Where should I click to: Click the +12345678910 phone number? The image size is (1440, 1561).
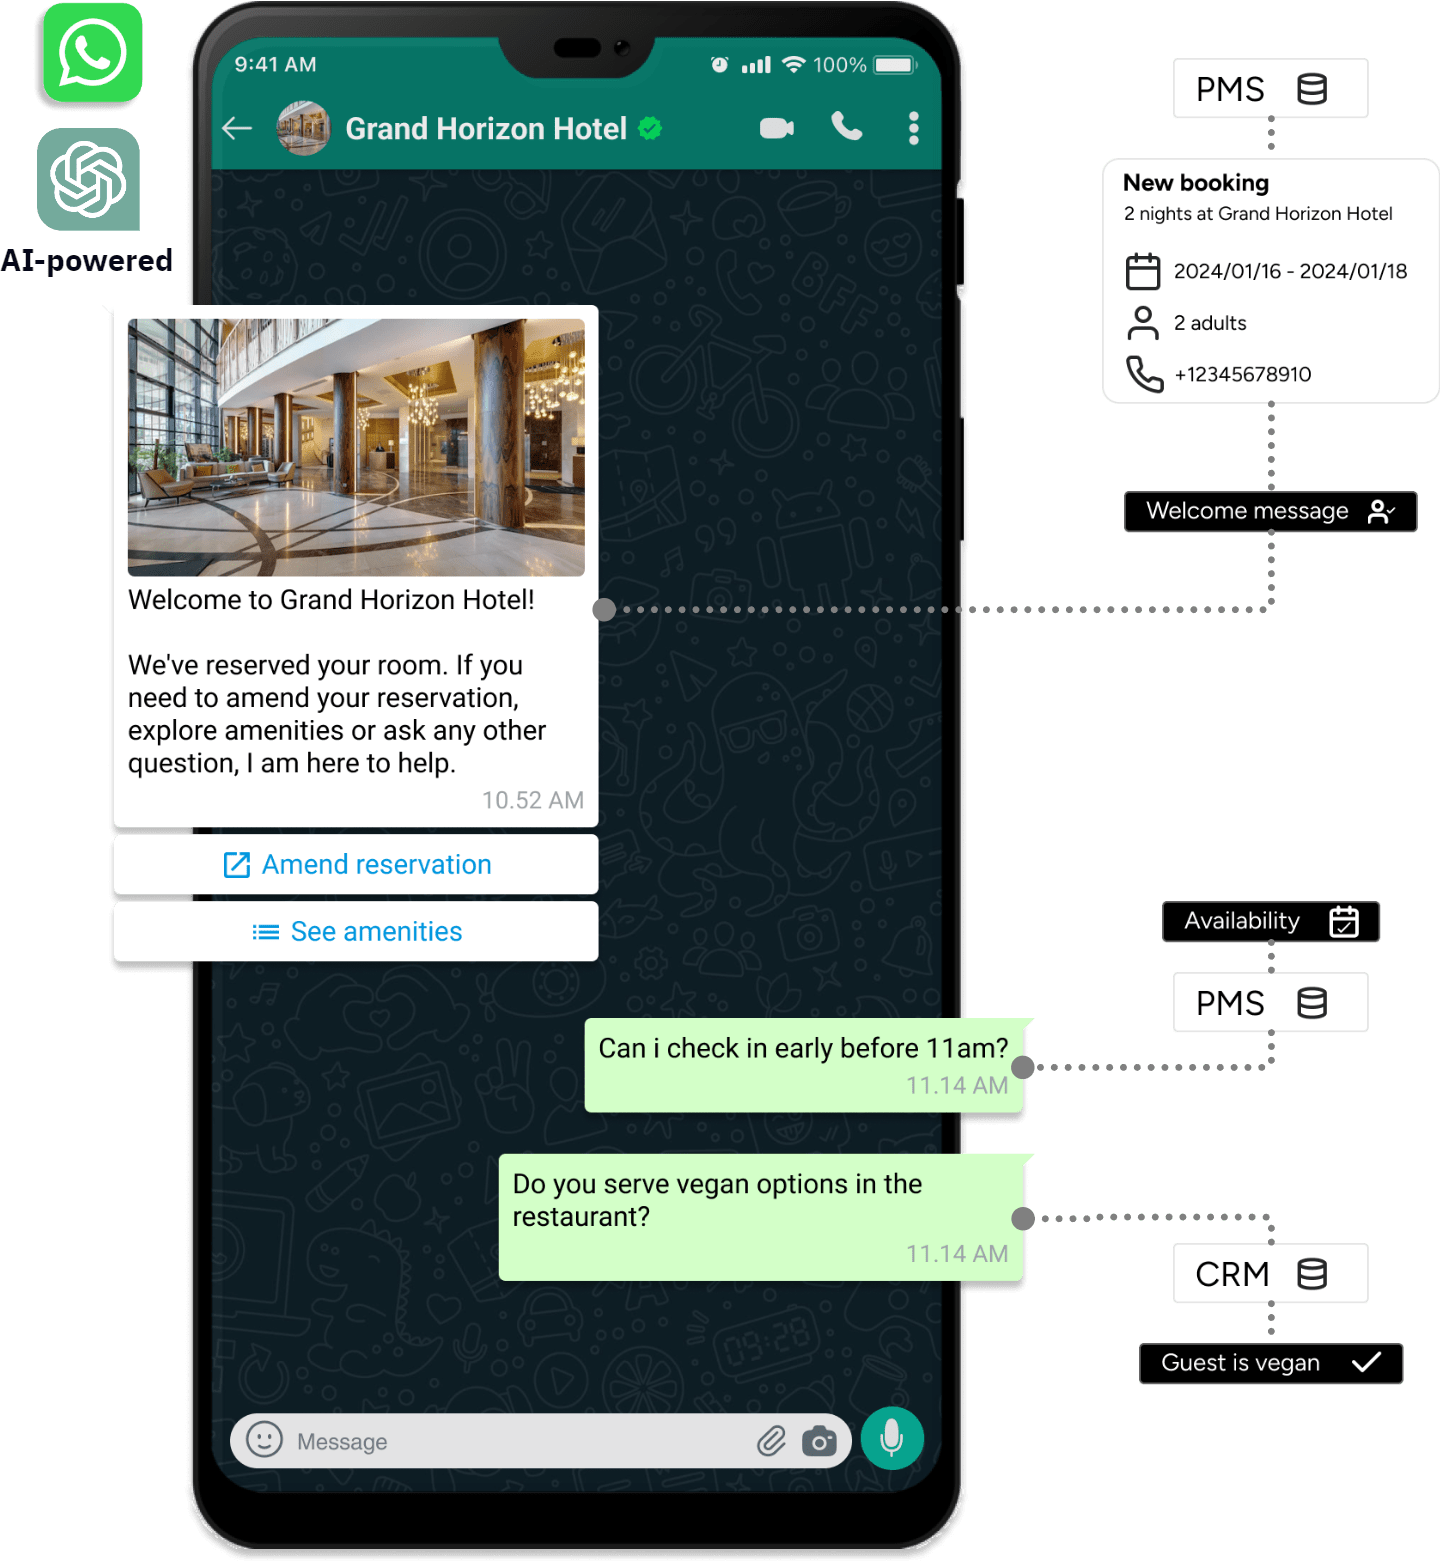(1243, 374)
